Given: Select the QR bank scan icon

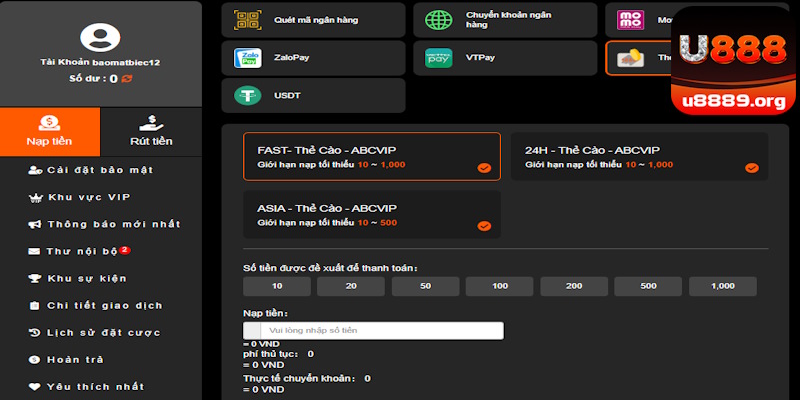Looking at the screenshot, I should (247, 19).
